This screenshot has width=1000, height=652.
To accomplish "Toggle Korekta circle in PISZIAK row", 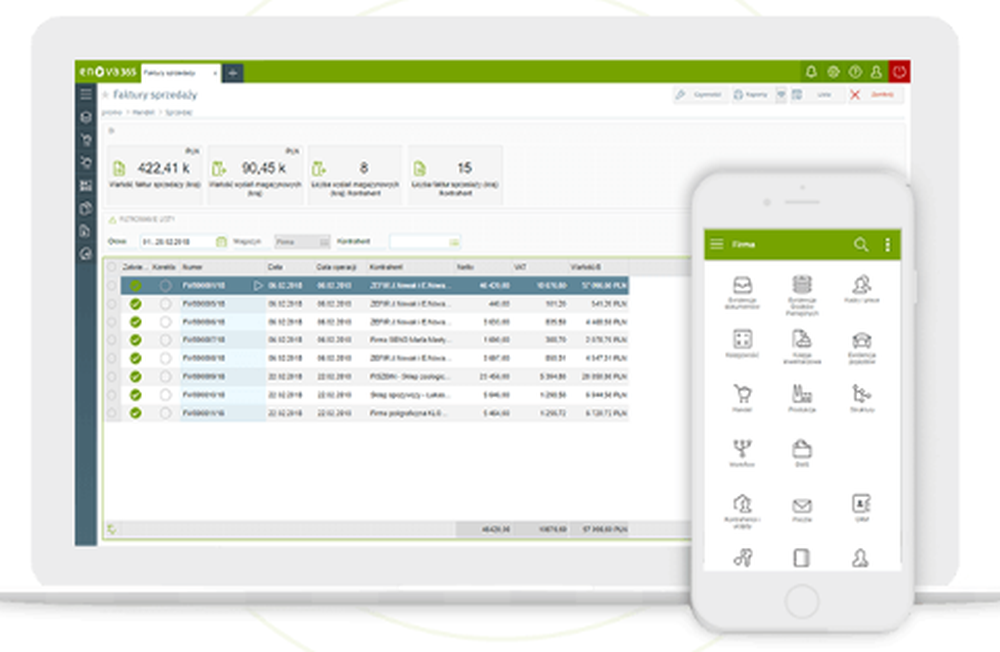I will 165,376.
